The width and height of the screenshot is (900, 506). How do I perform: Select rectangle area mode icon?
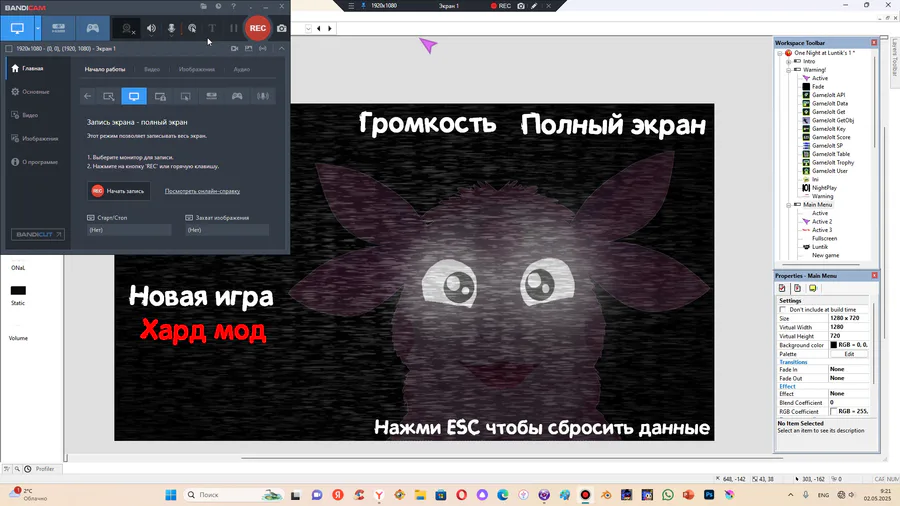(108, 96)
